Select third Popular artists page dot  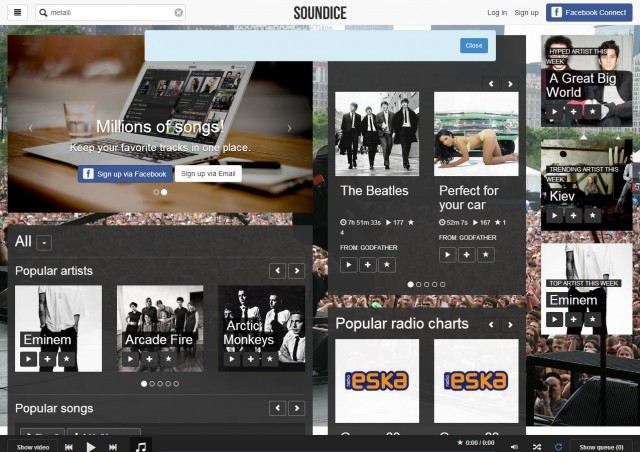(160, 384)
